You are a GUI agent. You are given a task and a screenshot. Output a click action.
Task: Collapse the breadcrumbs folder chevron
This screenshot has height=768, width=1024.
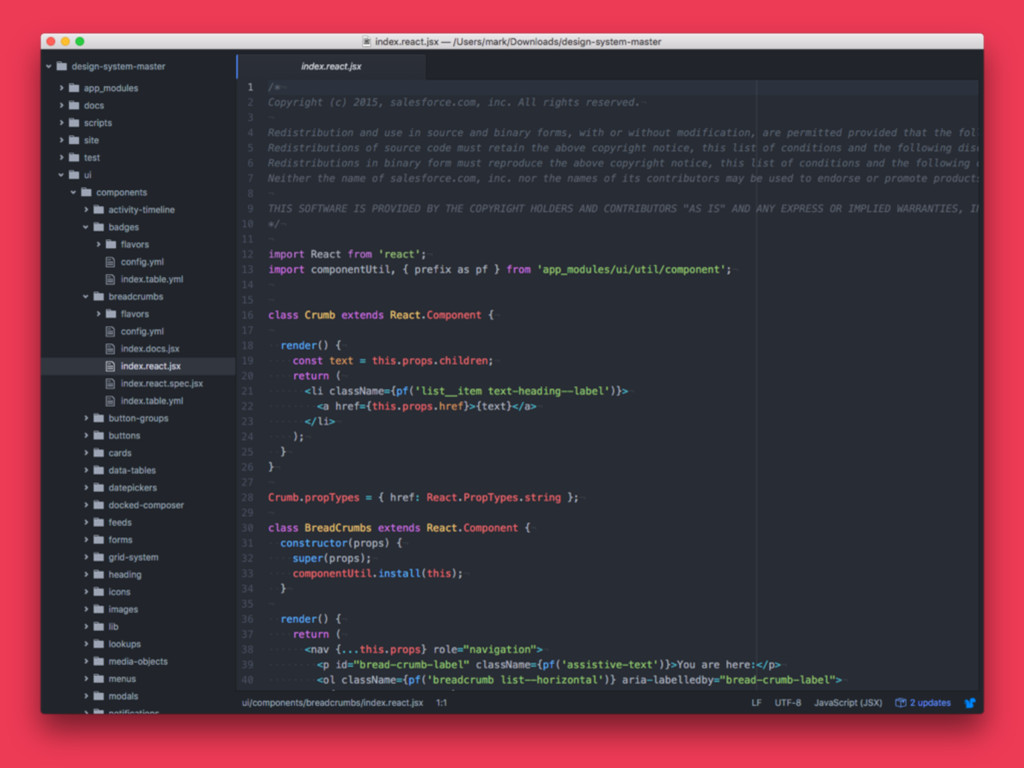tap(86, 296)
